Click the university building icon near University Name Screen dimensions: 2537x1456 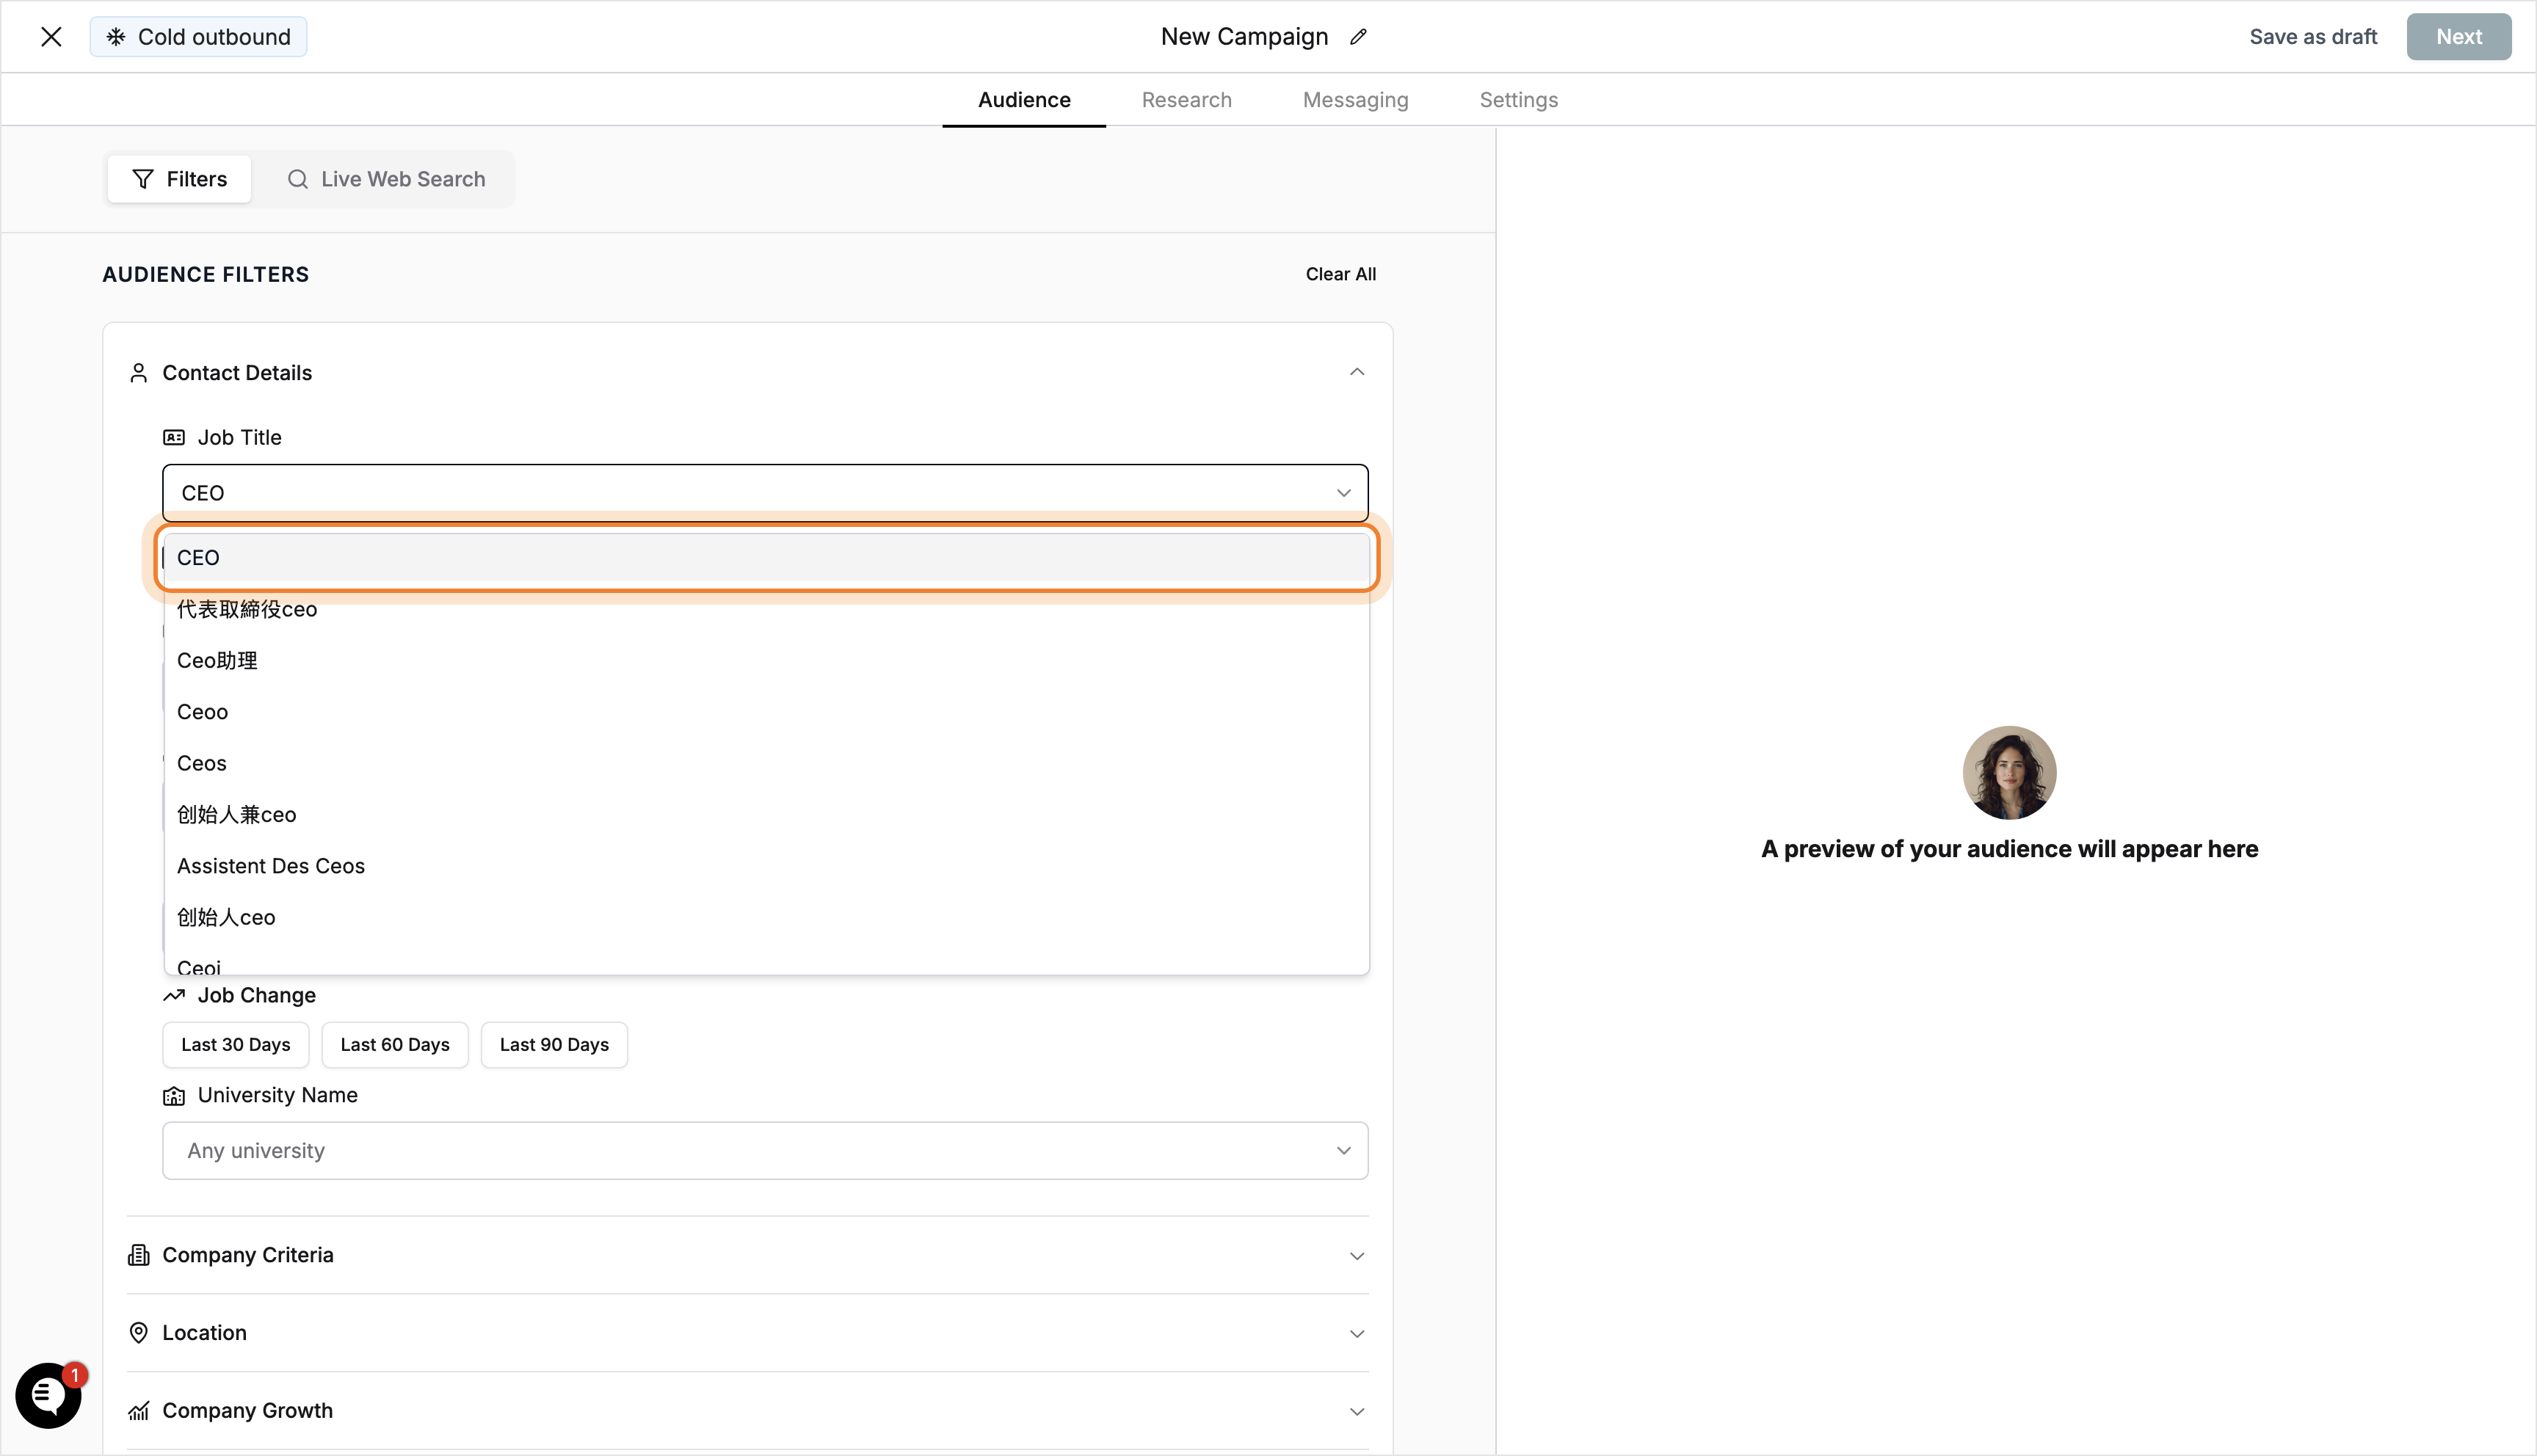tap(173, 1095)
